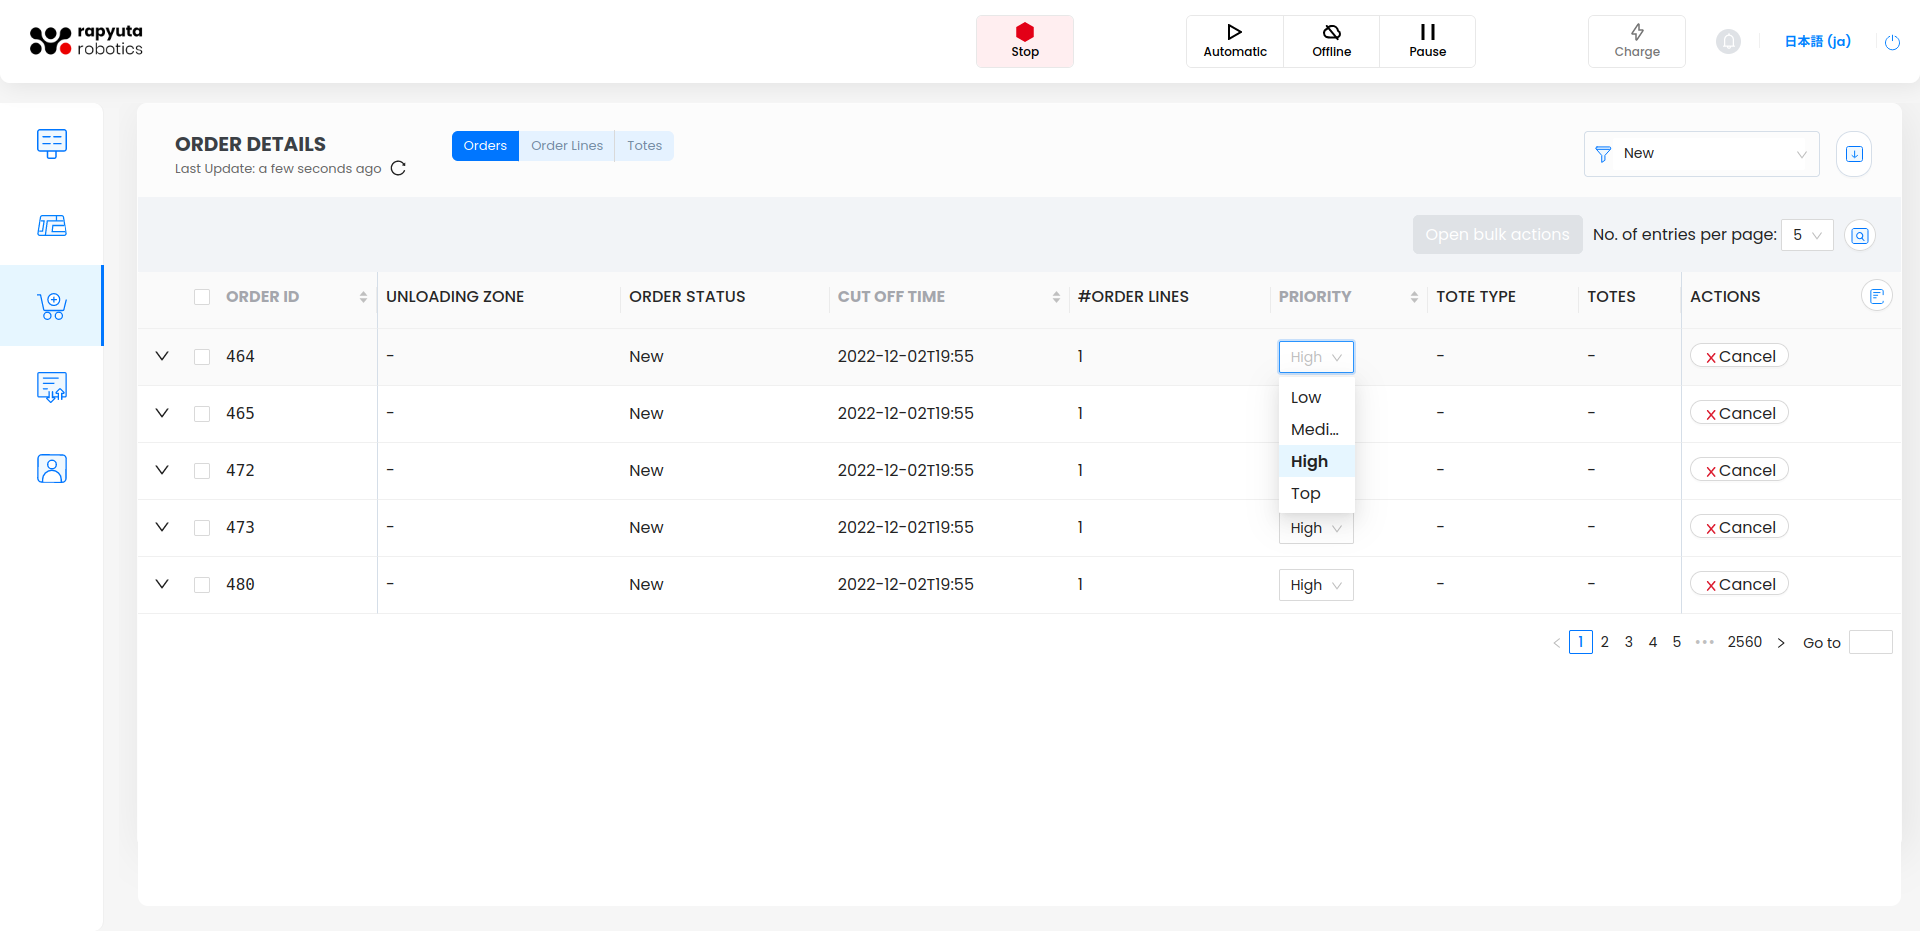Switch language to Japanese
The image size is (1920, 931).
(1817, 41)
